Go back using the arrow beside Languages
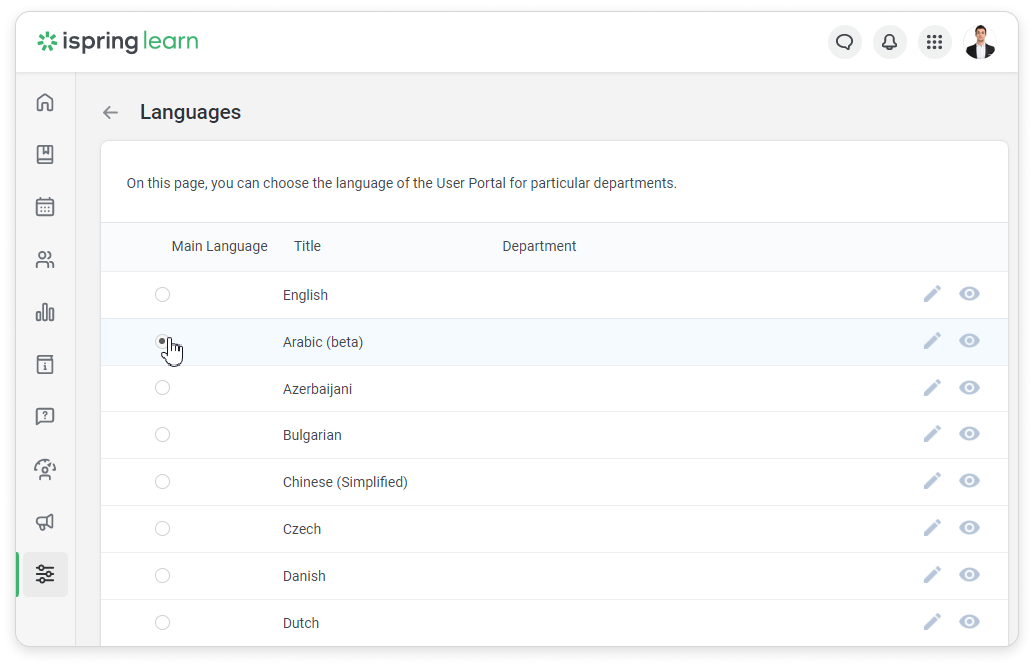The width and height of the screenshot is (1034, 666). pyautogui.click(x=110, y=113)
